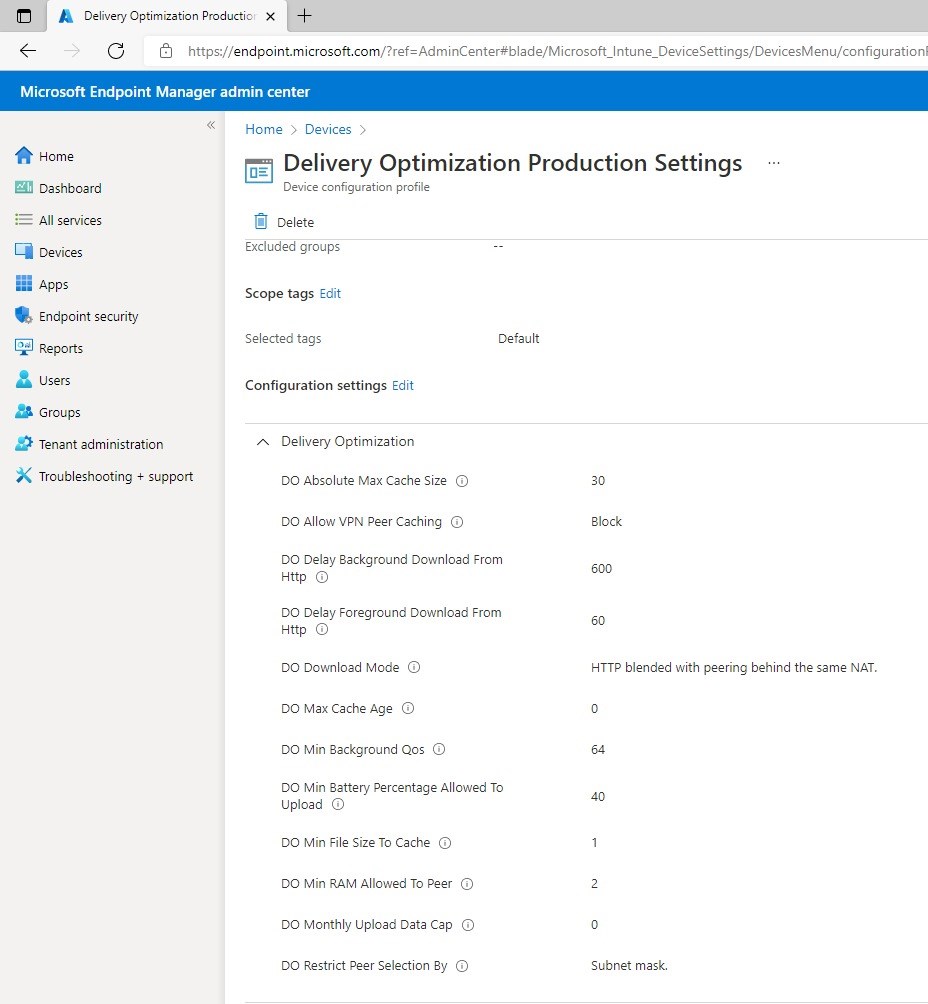
Task: Click the Home house icon in sidebar
Action: click(24, 156)
